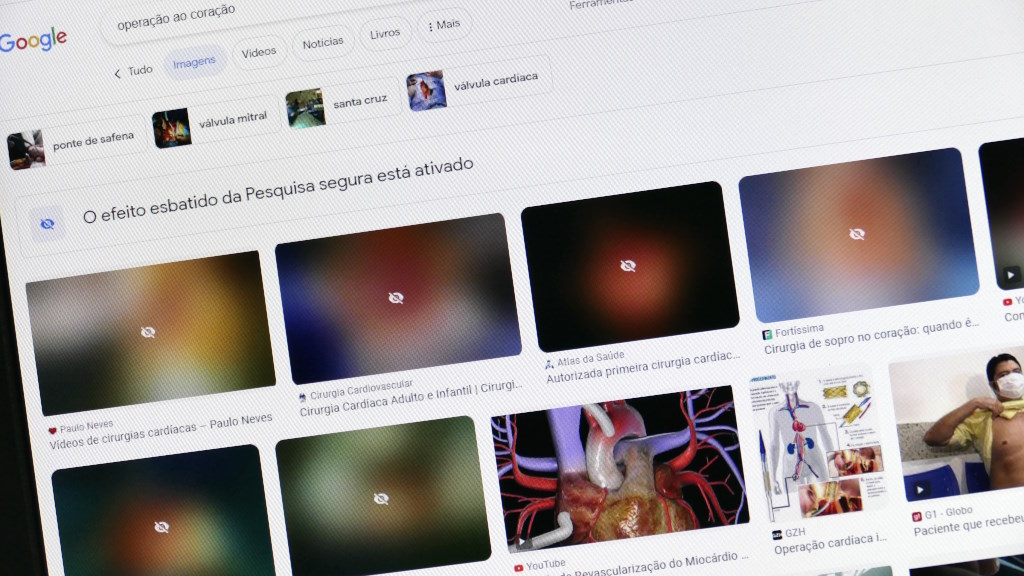Unhide green blurred image in second row
Screen dimensions: 1024x576
[x=381, y=499]
